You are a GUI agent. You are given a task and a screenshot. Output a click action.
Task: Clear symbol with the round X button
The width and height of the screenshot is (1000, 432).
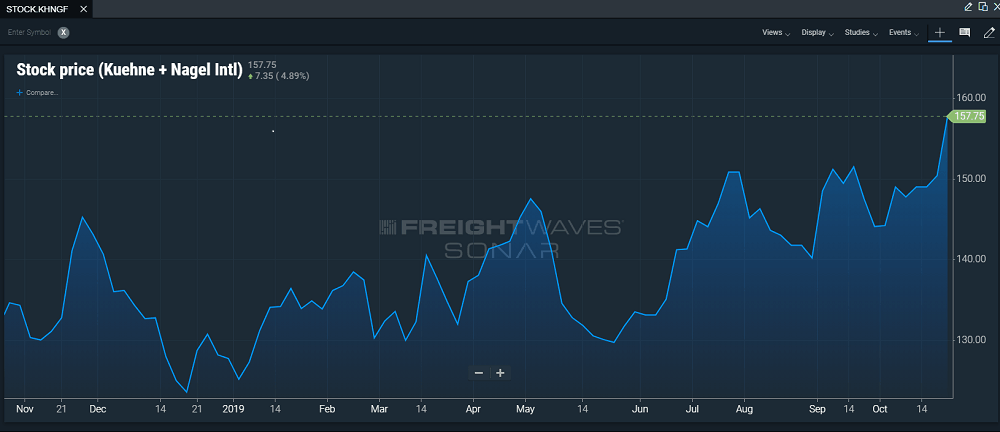63,33
